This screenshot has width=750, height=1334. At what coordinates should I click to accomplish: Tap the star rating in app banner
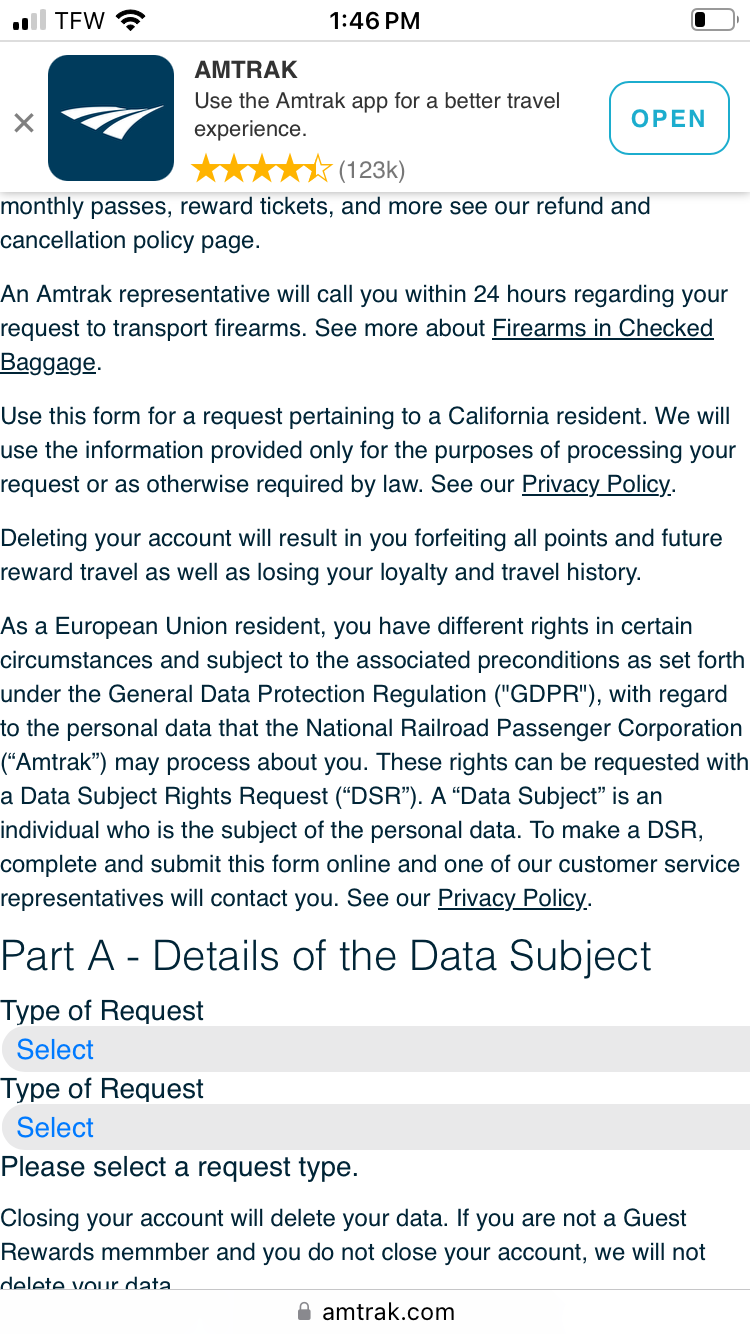(x=261, y=169)
